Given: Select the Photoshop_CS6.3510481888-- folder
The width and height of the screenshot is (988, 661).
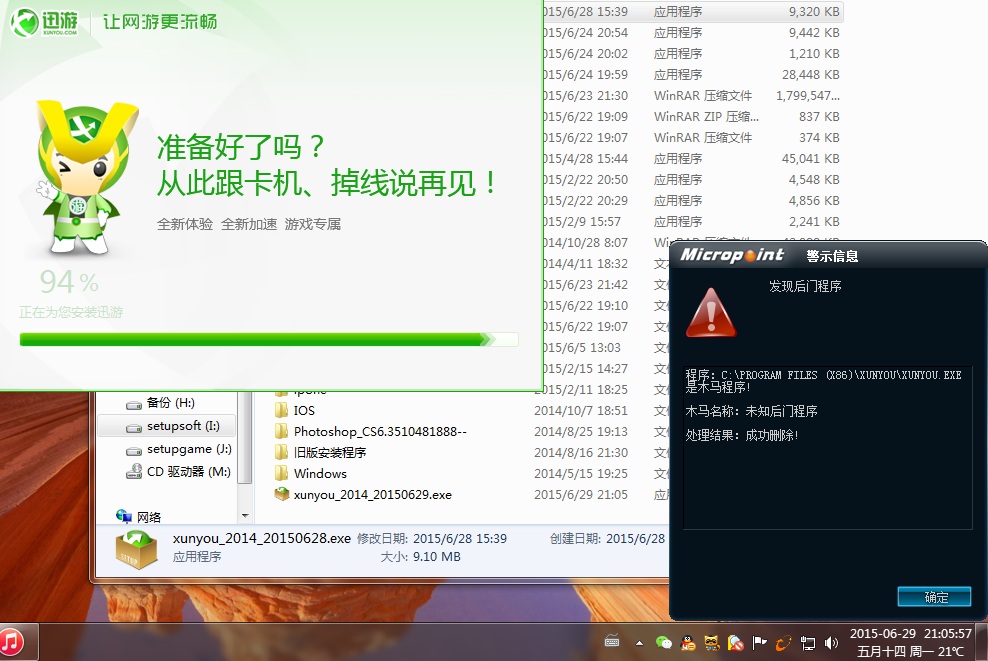Looking at the screenshot, I should tap(380, 432).
